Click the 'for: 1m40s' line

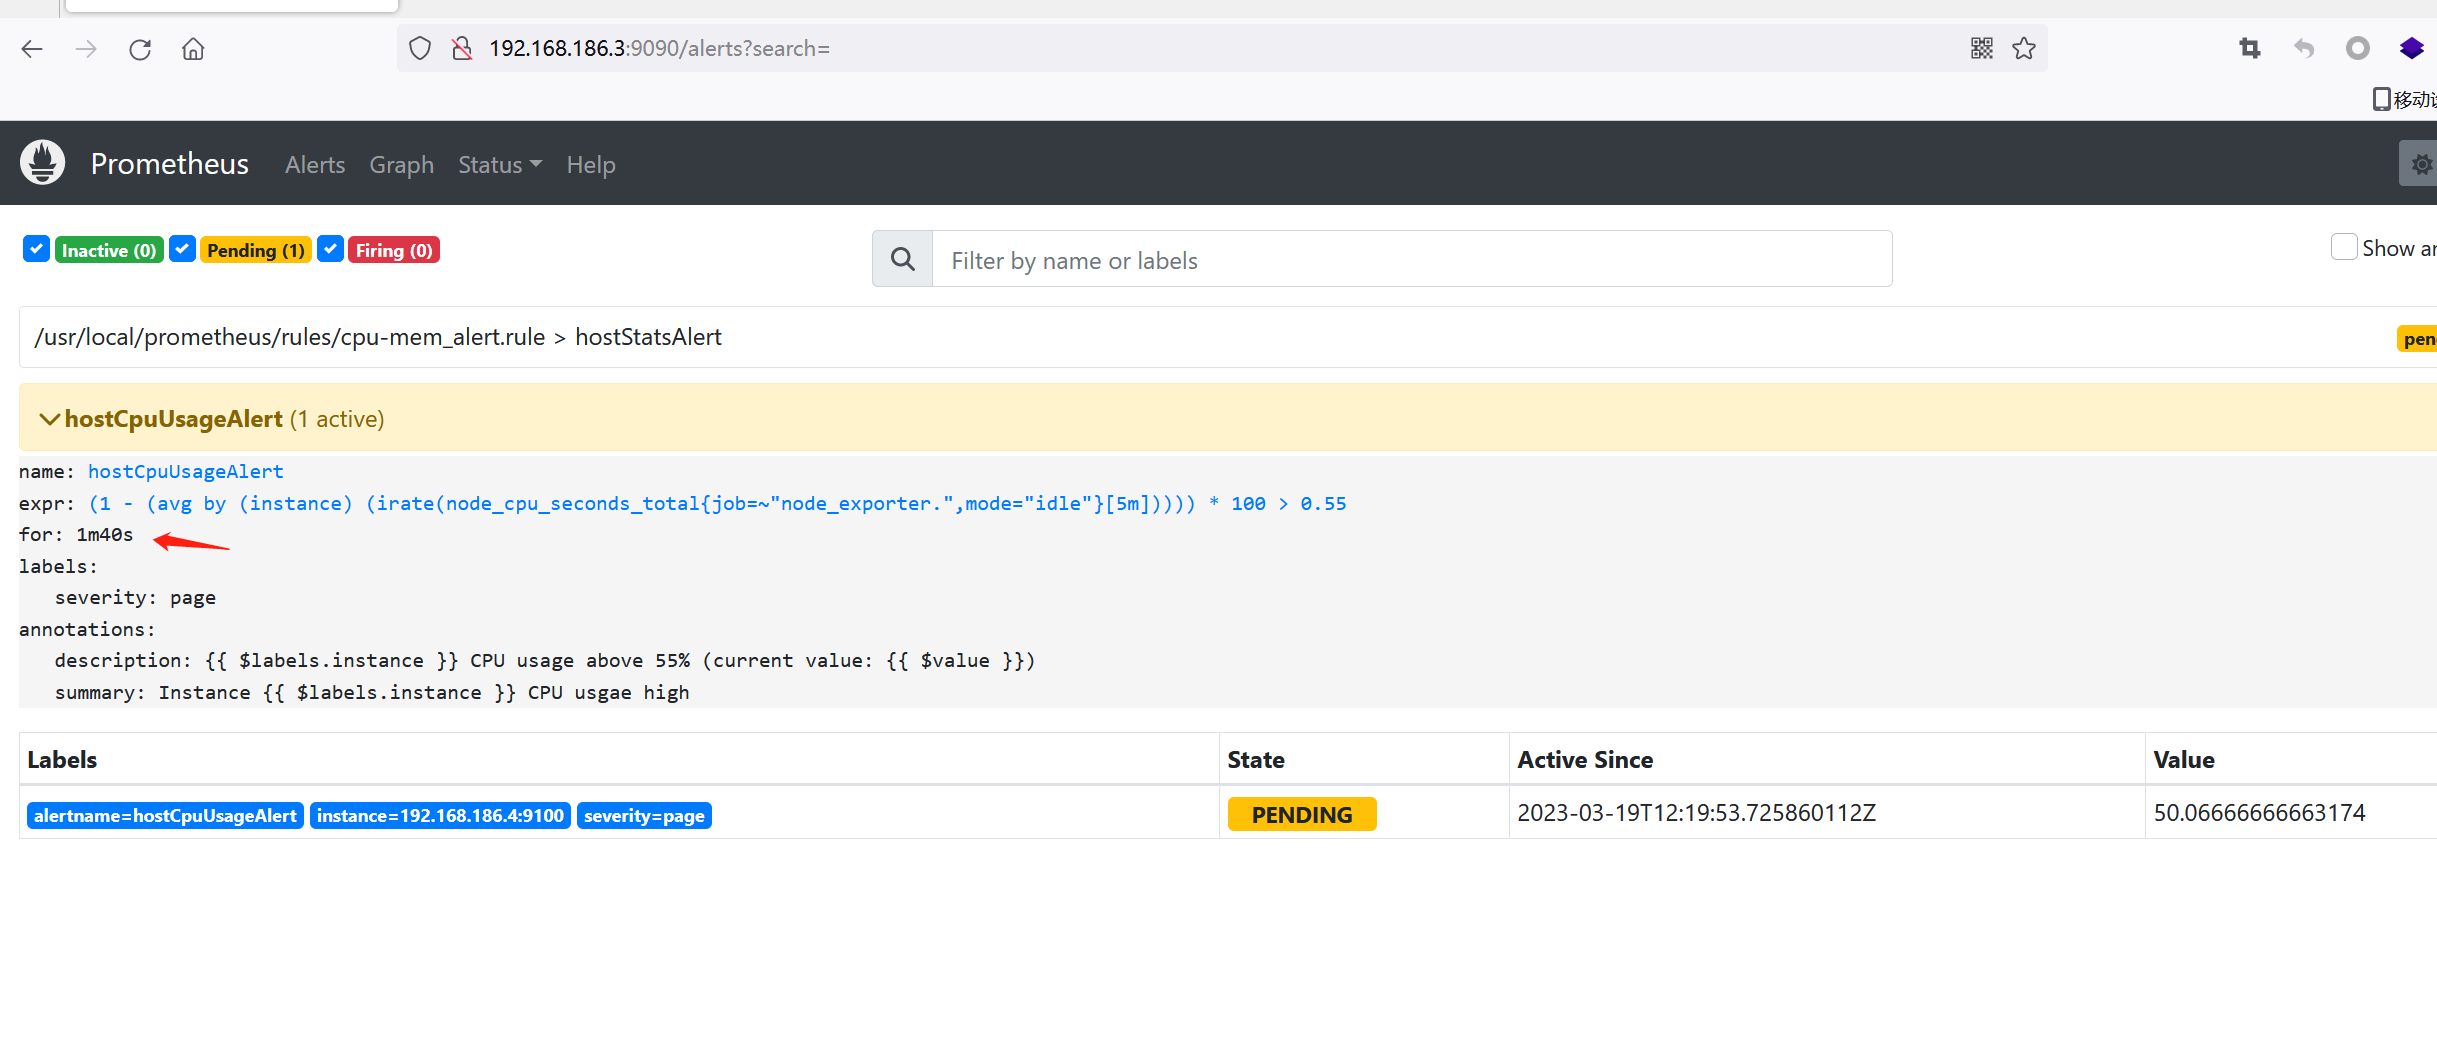[x=76, y=535]
